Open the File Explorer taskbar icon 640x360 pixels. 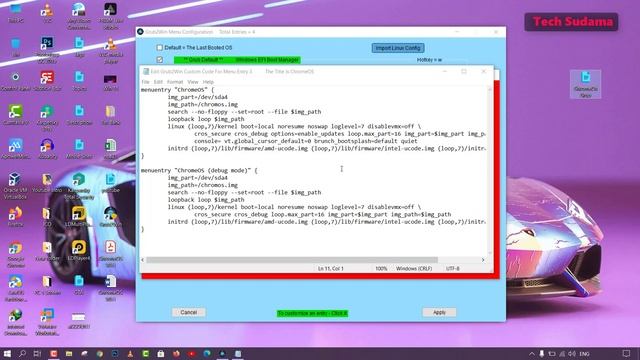[69, 353]
